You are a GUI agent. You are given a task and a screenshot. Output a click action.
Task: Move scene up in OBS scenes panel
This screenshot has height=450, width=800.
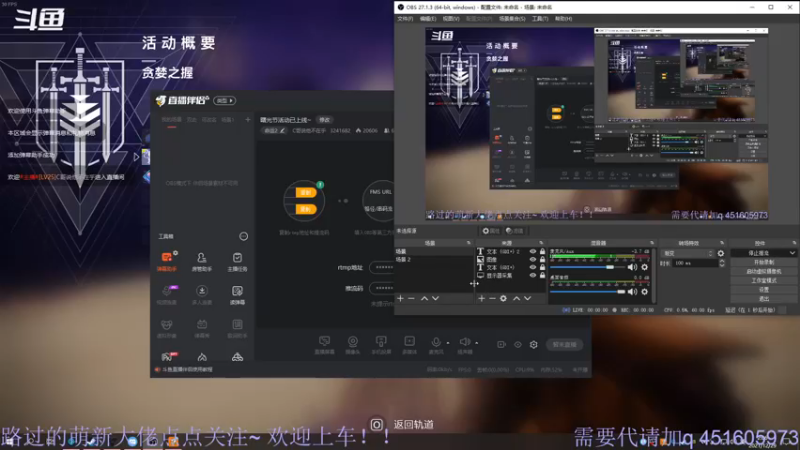click(424, 298)
